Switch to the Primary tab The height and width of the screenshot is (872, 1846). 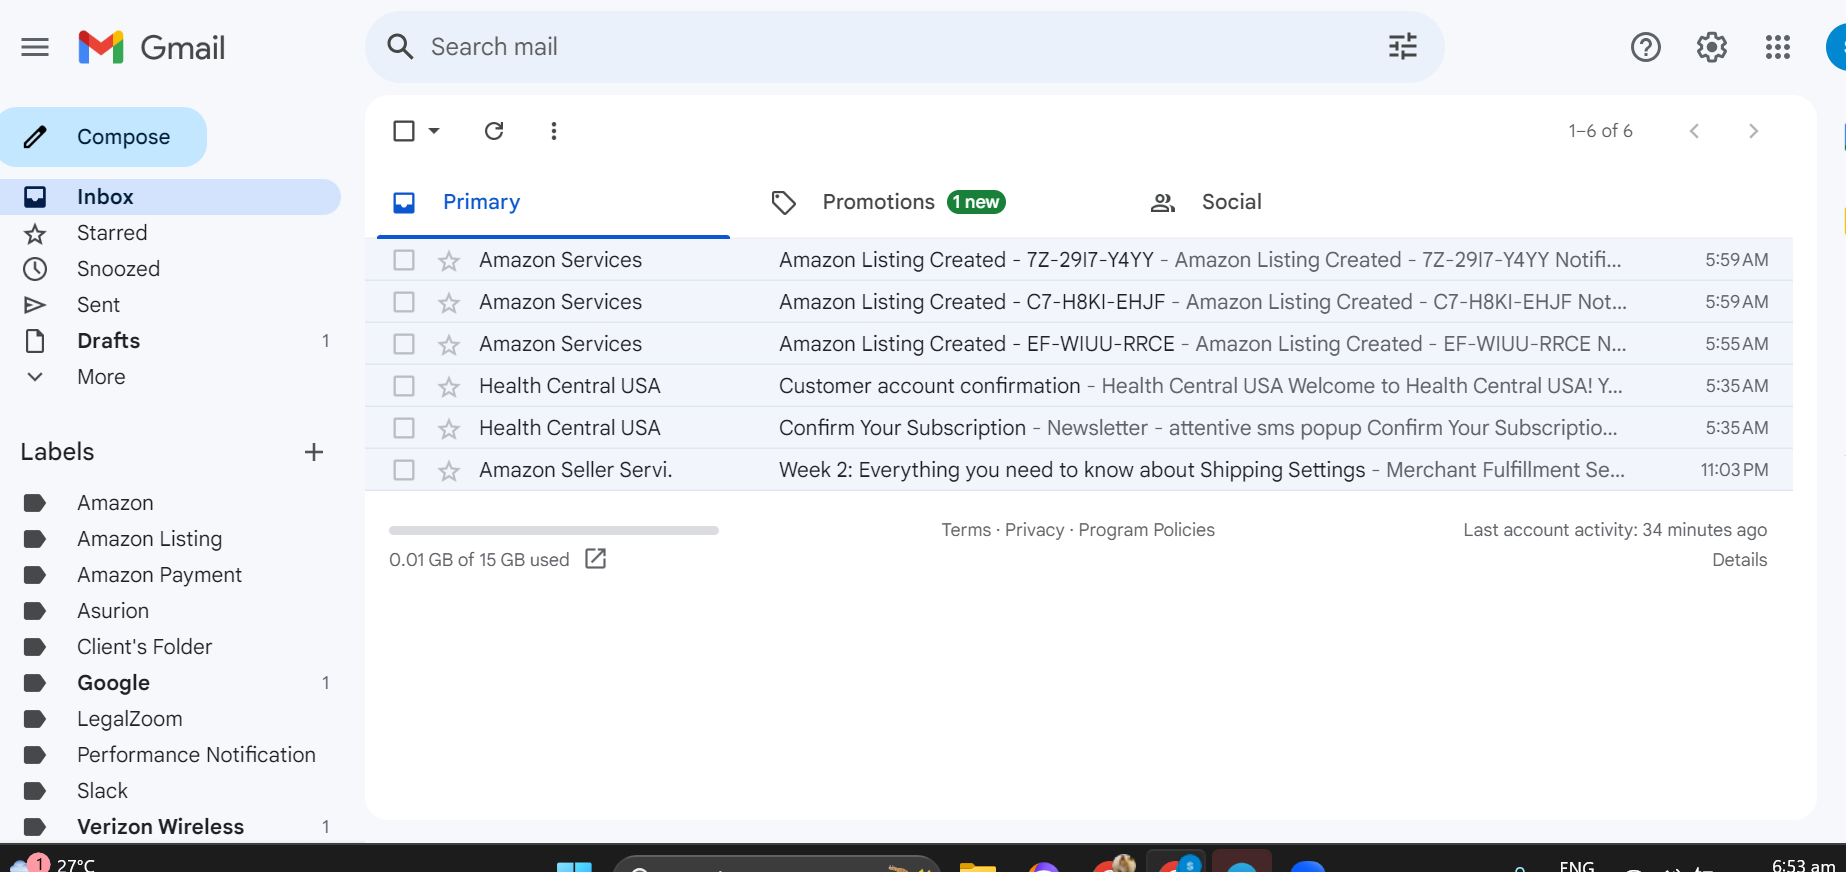click(553, 202)
